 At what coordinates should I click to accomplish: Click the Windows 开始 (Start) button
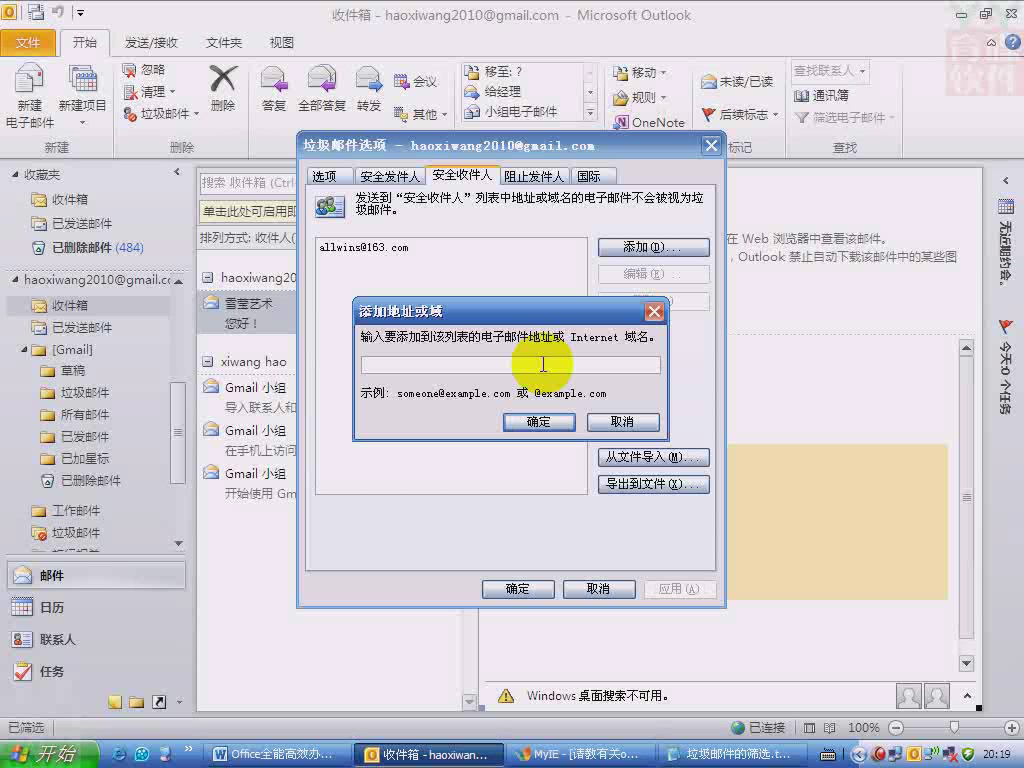(x=50, y=754)
